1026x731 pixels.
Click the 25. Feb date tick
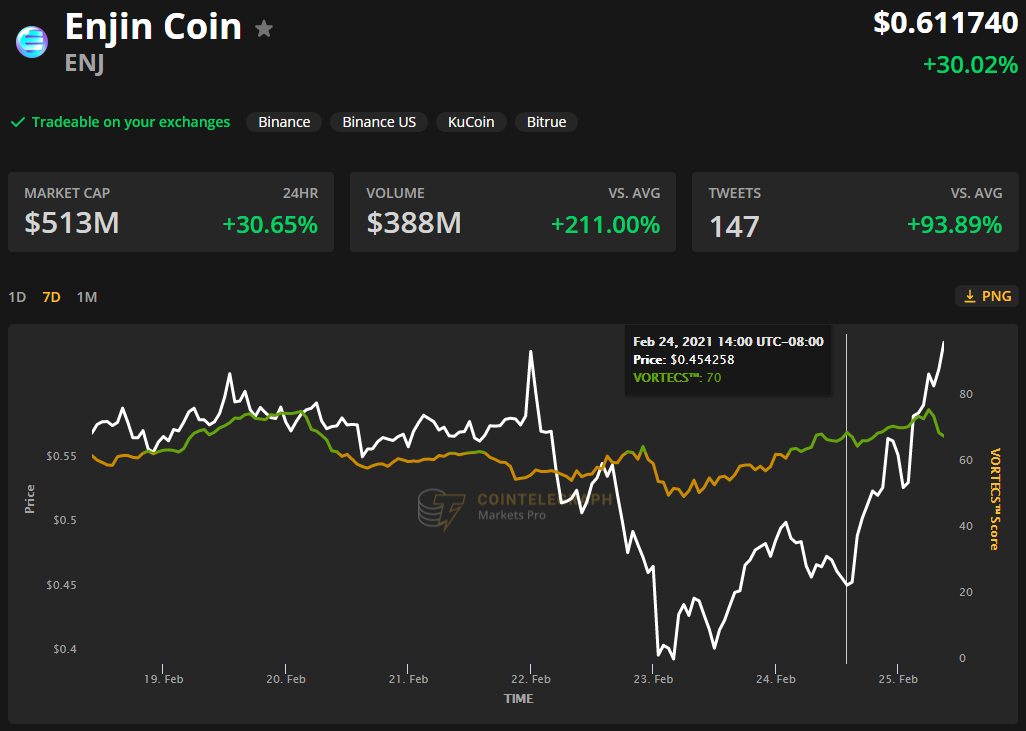click(898, 679)
